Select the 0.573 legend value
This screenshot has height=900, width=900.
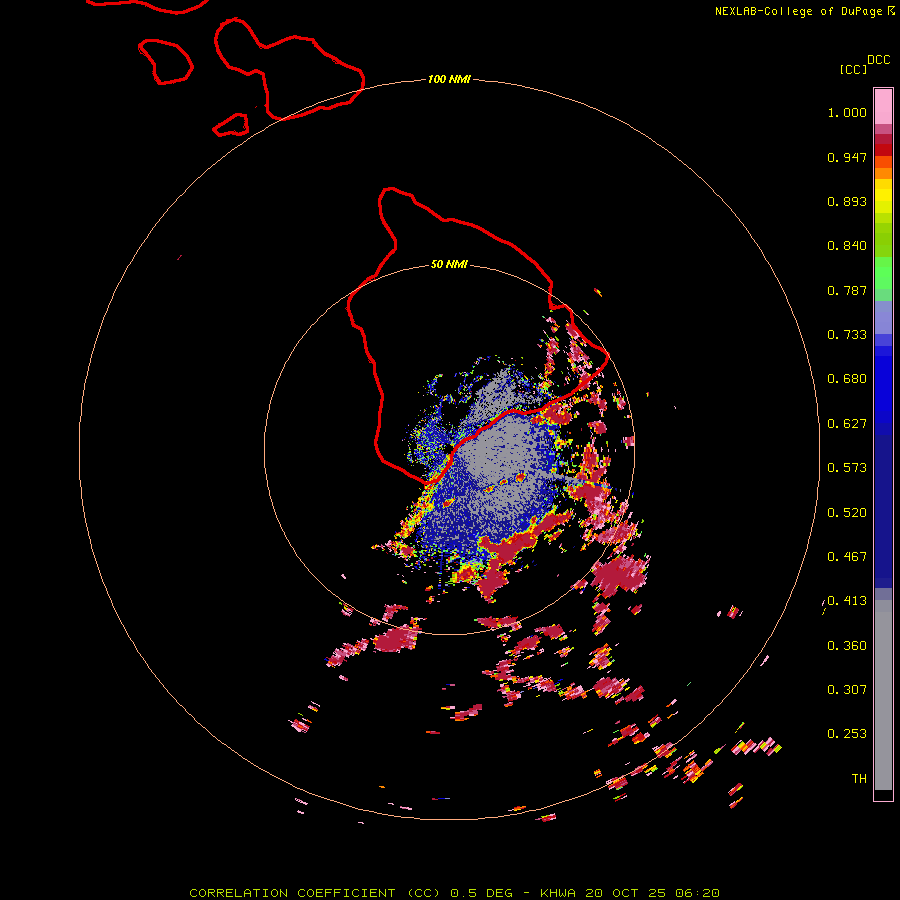(847, 468)
